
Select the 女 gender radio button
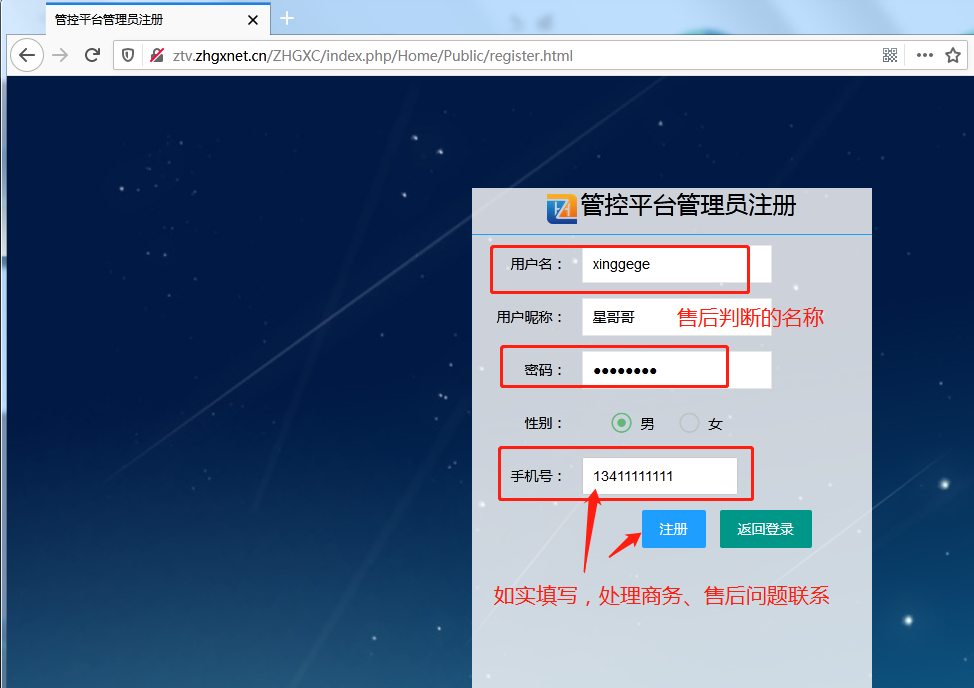pyautogui.click(x=689, y=423)
